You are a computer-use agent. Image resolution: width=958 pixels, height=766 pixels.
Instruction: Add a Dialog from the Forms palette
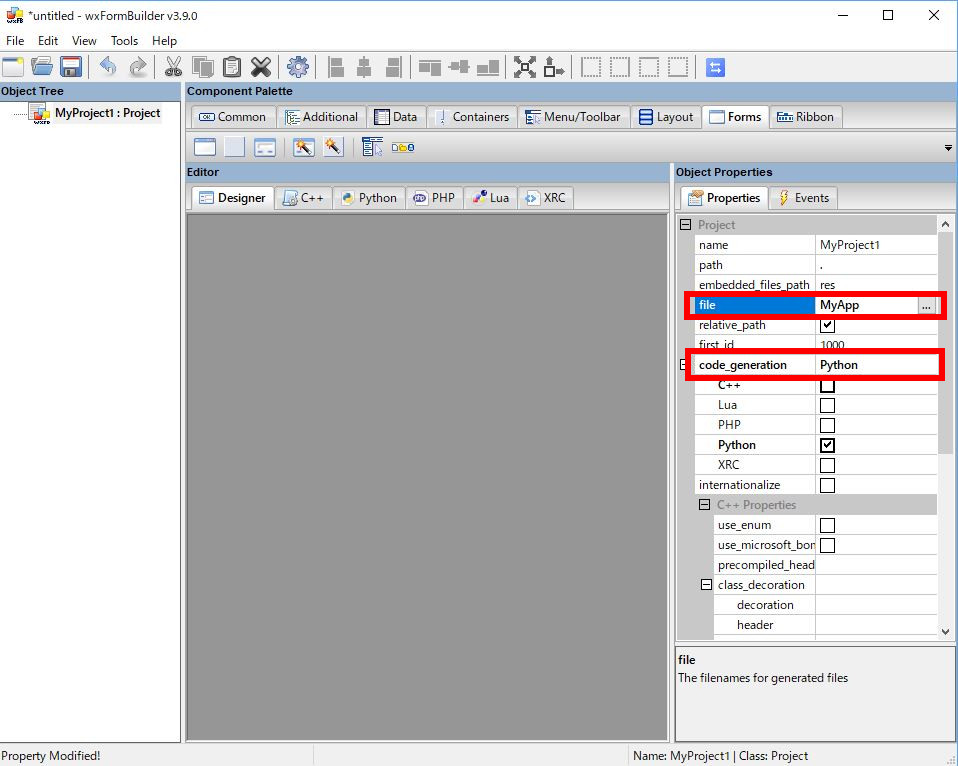click(265, 147)
